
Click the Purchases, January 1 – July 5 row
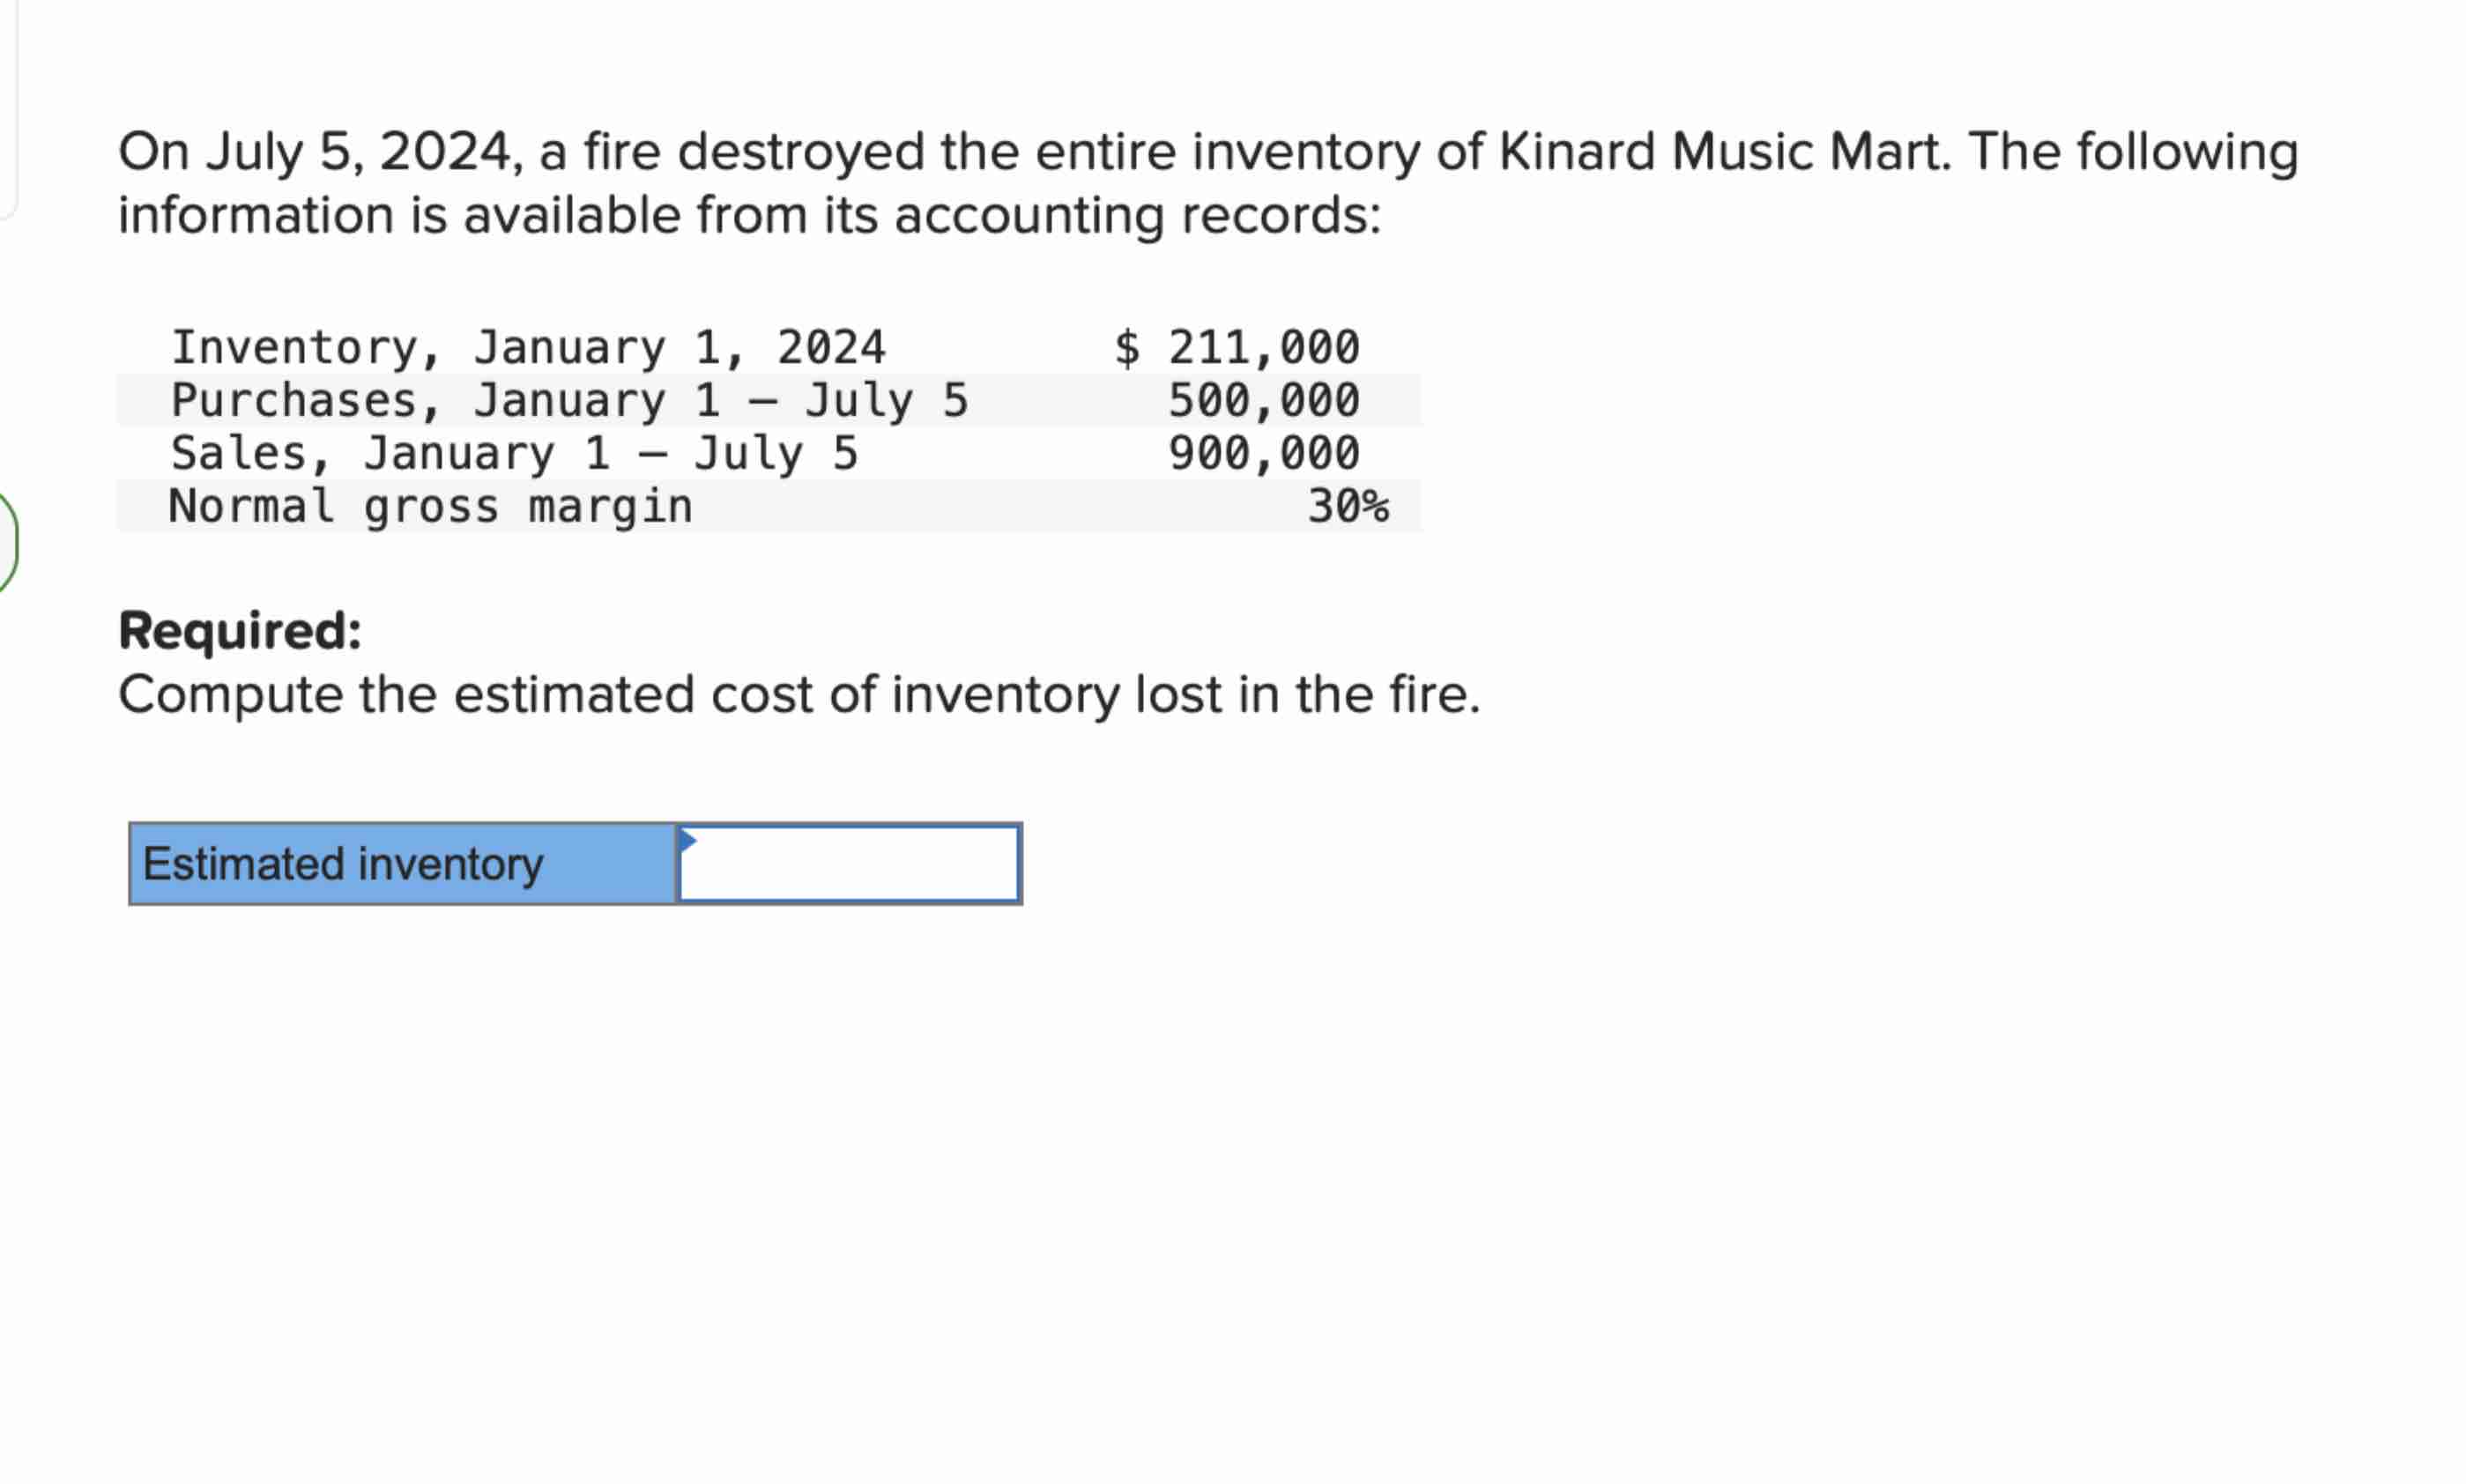click(x=570, y=401)
